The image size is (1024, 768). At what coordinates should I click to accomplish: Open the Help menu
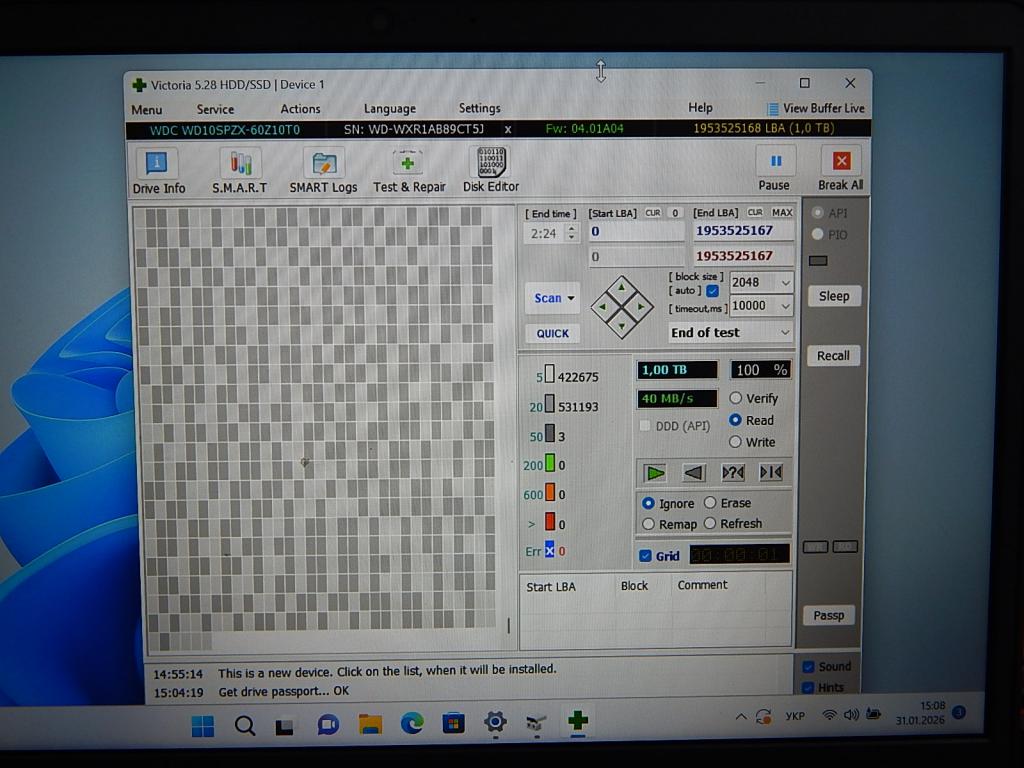pos(700,107)
